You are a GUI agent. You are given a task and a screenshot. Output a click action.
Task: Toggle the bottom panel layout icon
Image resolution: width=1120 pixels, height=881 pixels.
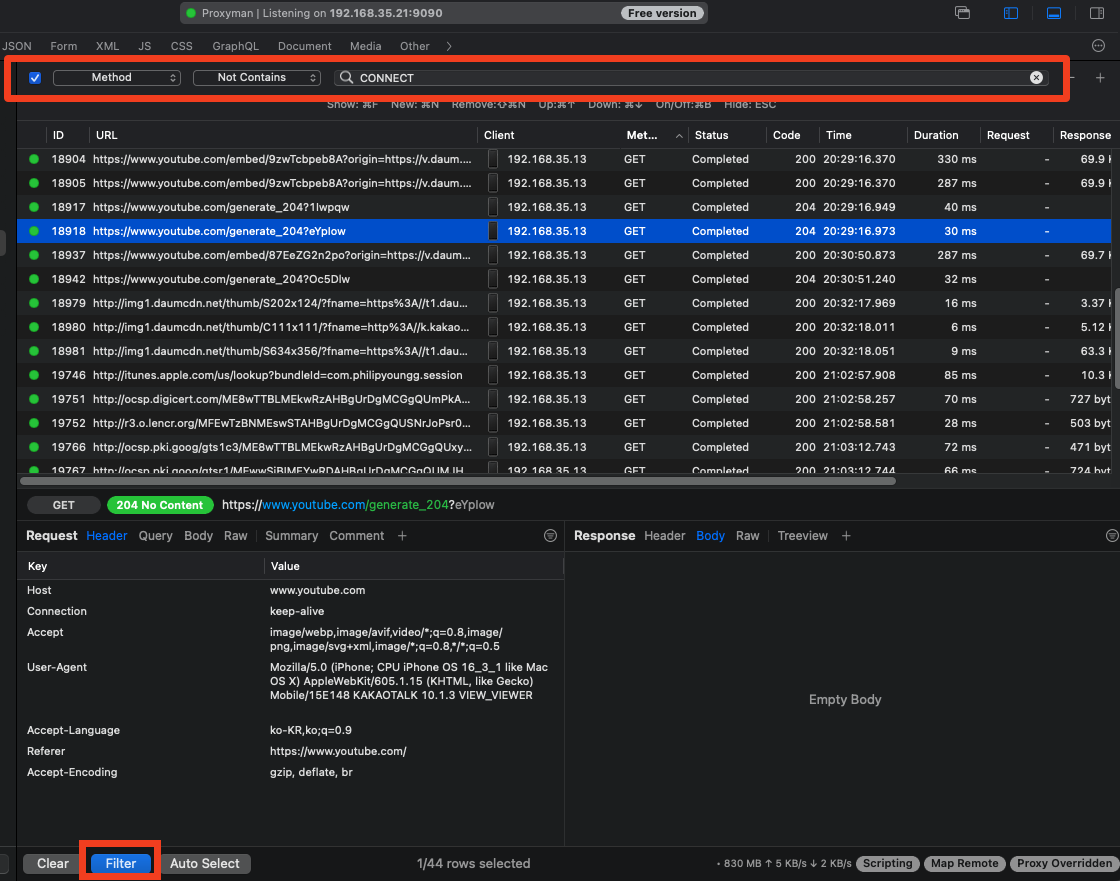pyautogui.click(x=1053, y=13)
